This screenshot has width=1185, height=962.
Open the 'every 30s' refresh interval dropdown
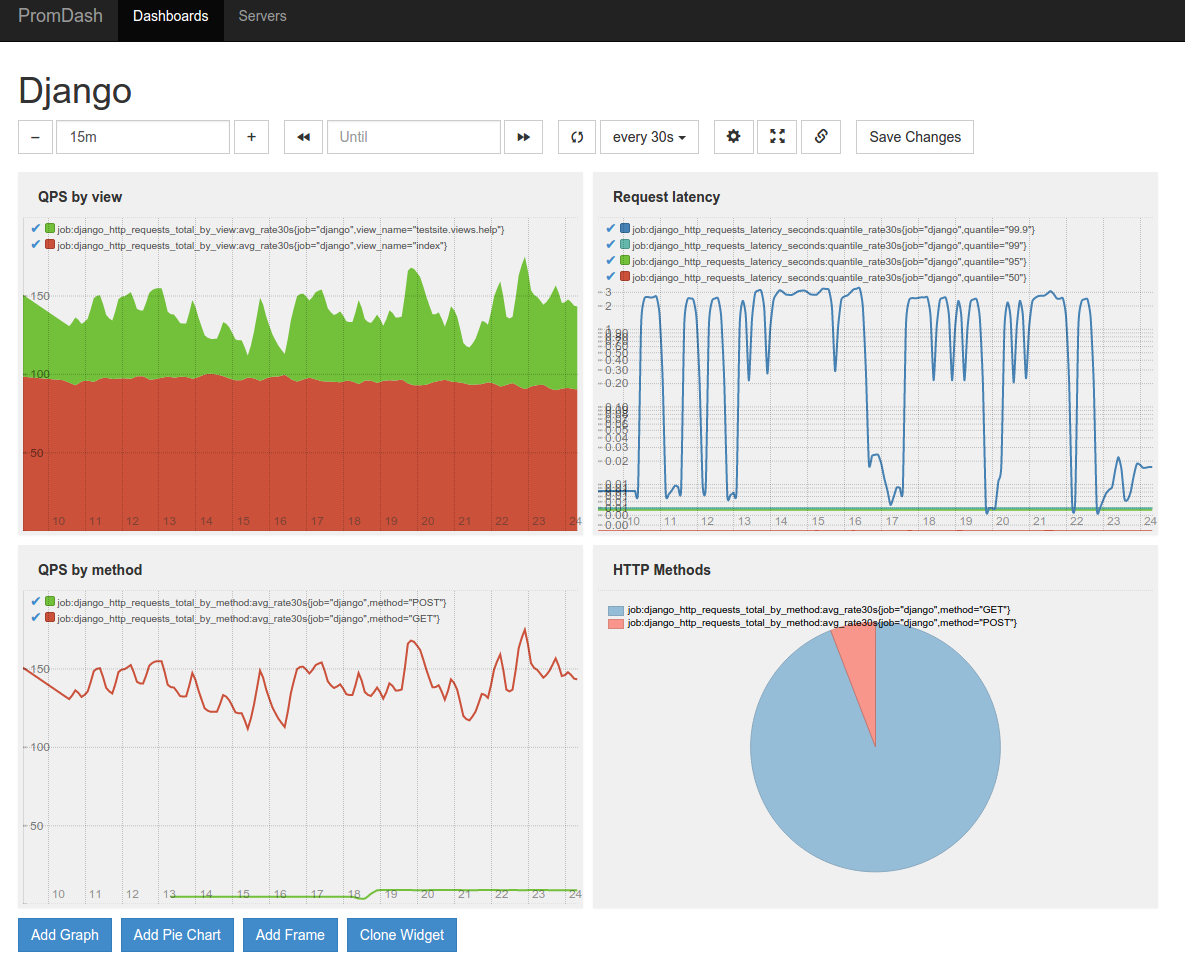click(x=648, y=137)
